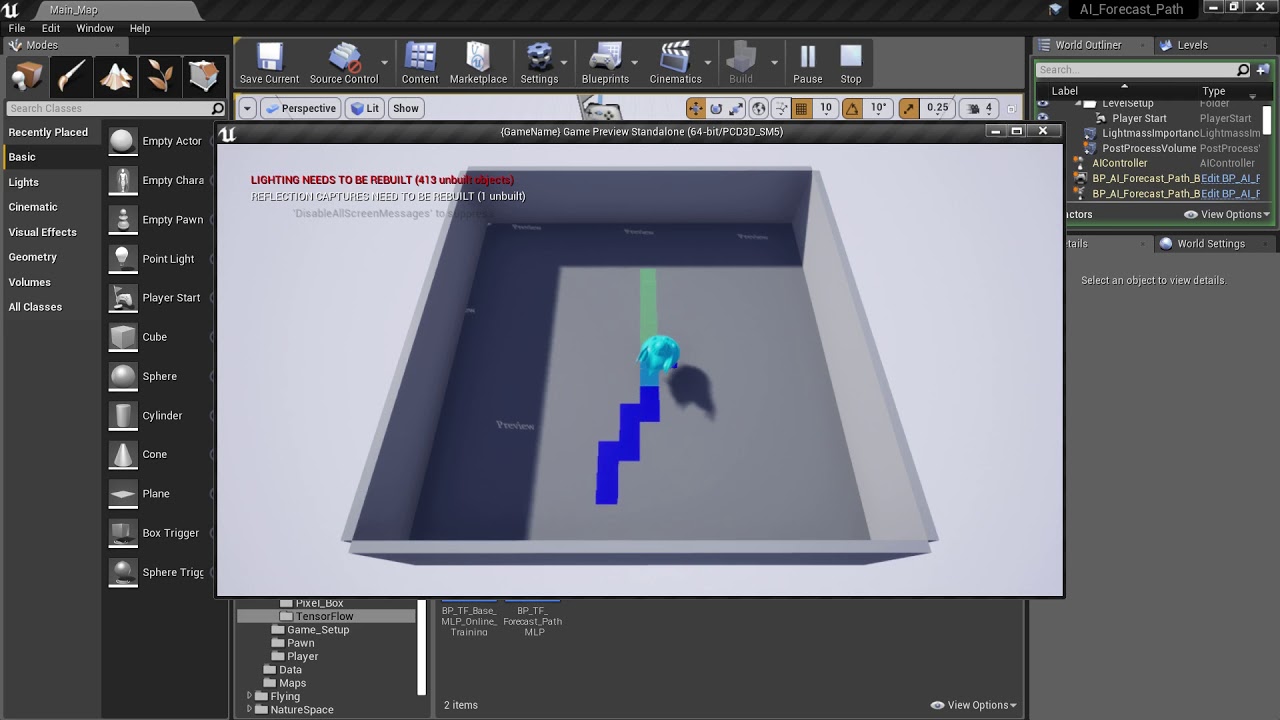Select the Paint mode brush icon
This screenshot has width=1280, height=720.
click(71, 76)
